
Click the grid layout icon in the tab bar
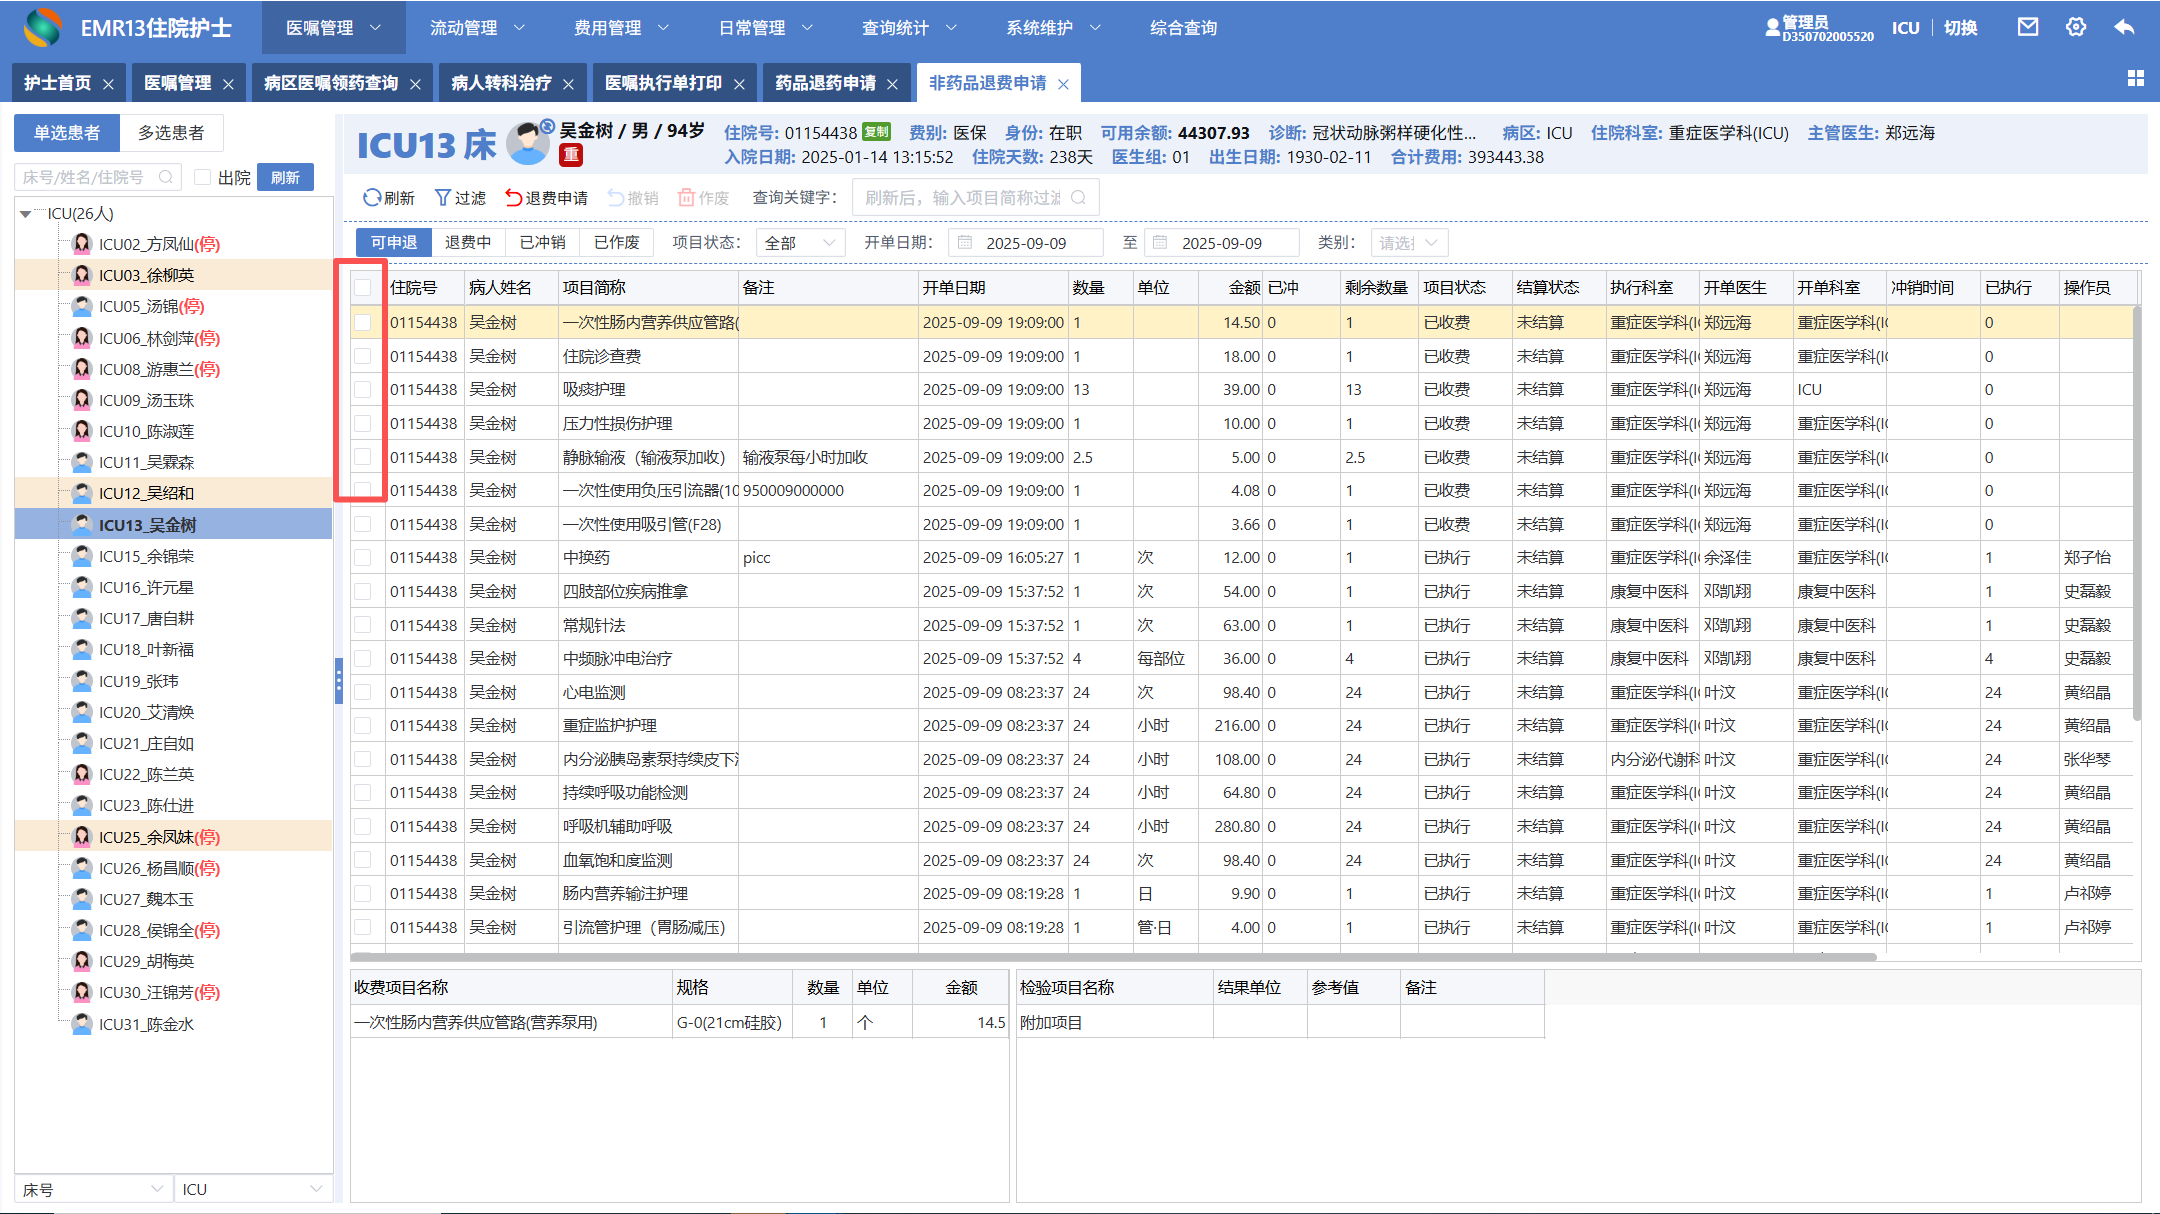click(2136, 78)
